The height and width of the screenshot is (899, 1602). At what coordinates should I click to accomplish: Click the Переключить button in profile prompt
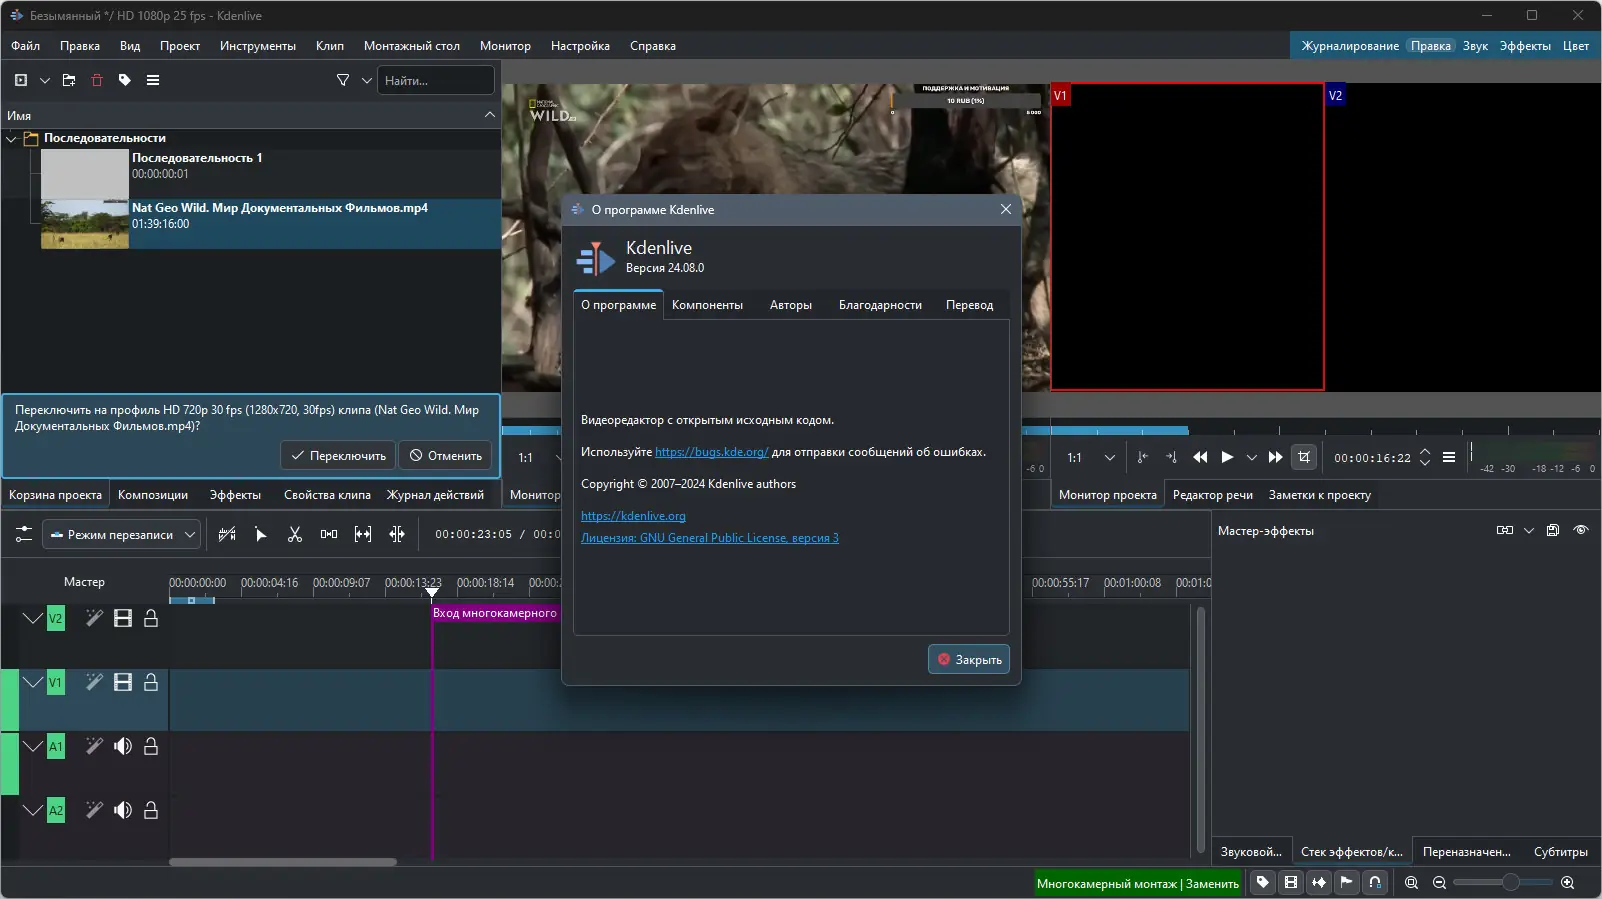click(338, 455)
